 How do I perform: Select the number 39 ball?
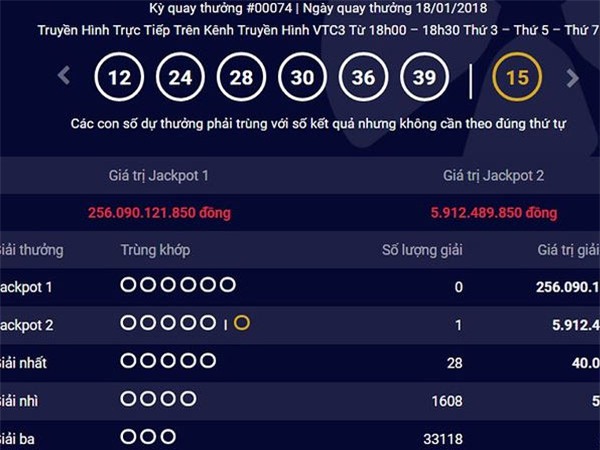tap(425, 77)
